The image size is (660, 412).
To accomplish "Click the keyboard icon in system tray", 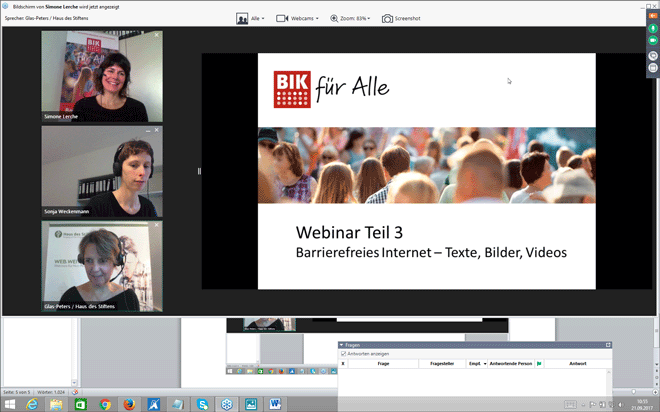I will pos(570,404).
